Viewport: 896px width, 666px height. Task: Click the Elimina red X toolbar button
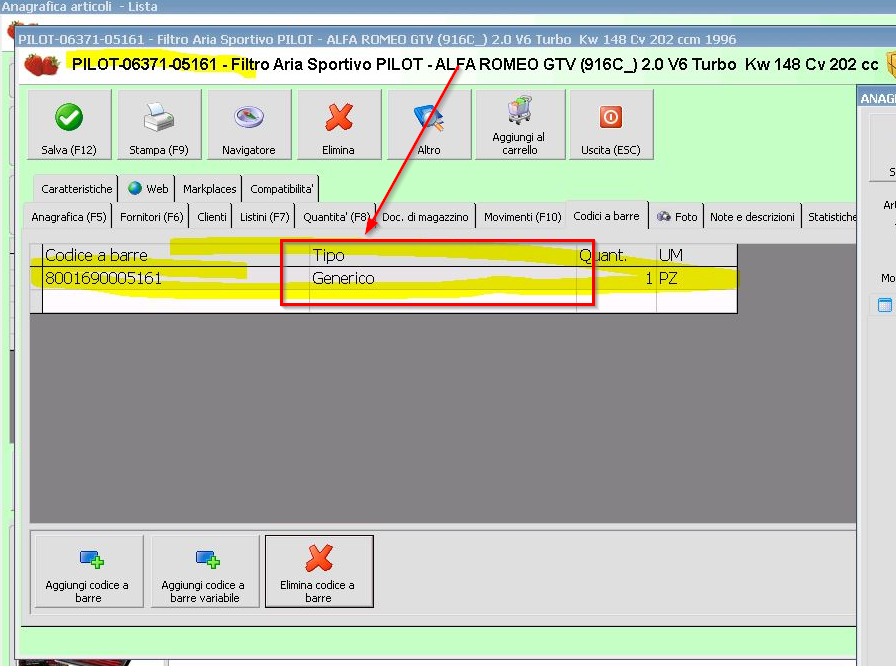click(x=339, y=125)
